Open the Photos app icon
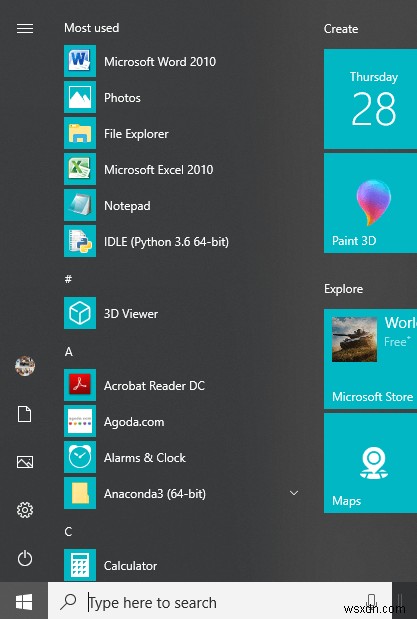This screenshot has width=417, height=619. (80, 97)
